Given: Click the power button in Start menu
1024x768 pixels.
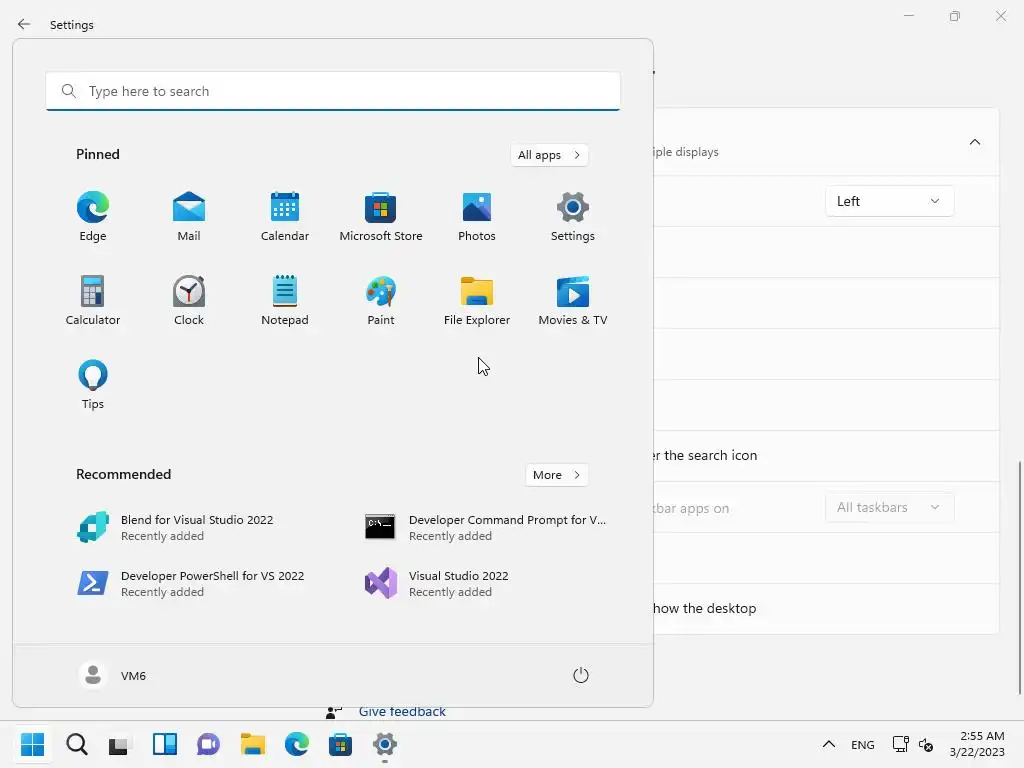Looking at the screenshot, I should (581, 675).
